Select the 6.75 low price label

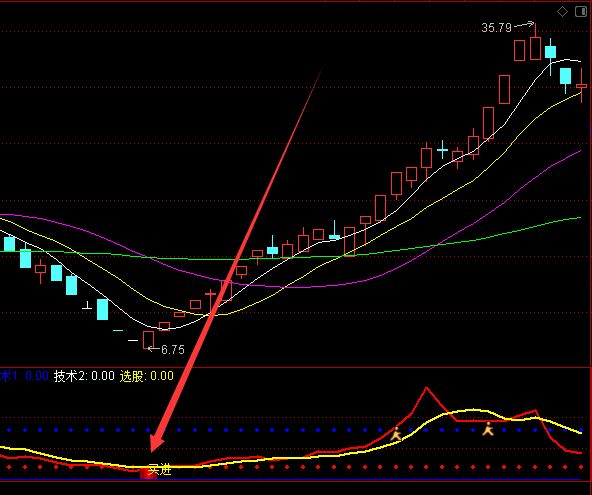click(x=173, y=350)
